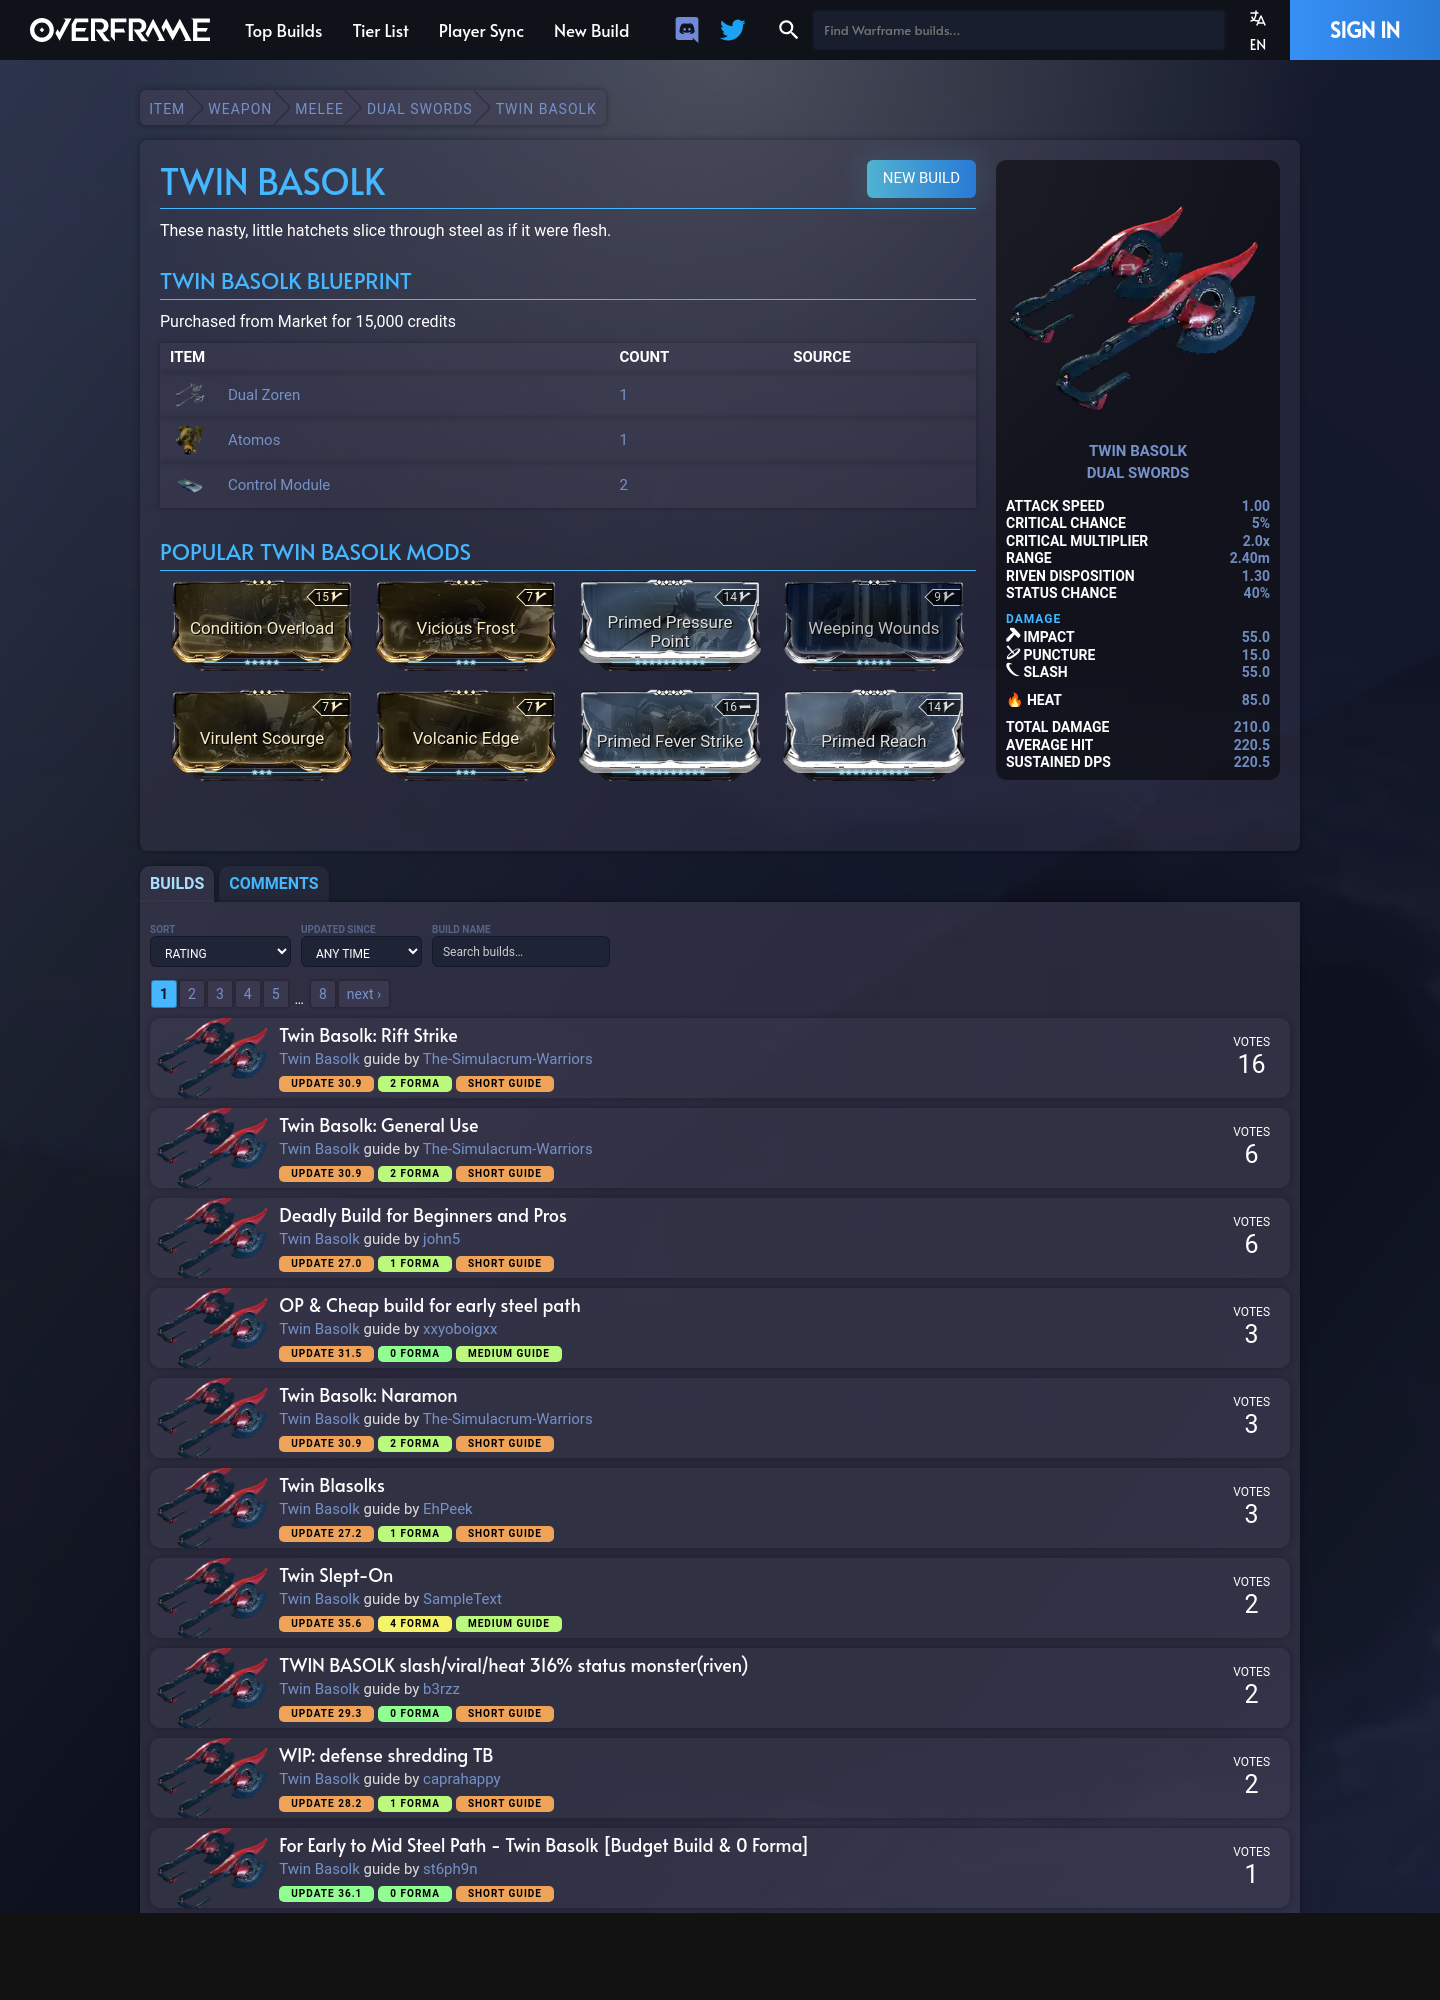Click Rift Strike build thumbnail
The width and height of the screenshot is (1440, 2000).
(x=213, y=1058)
